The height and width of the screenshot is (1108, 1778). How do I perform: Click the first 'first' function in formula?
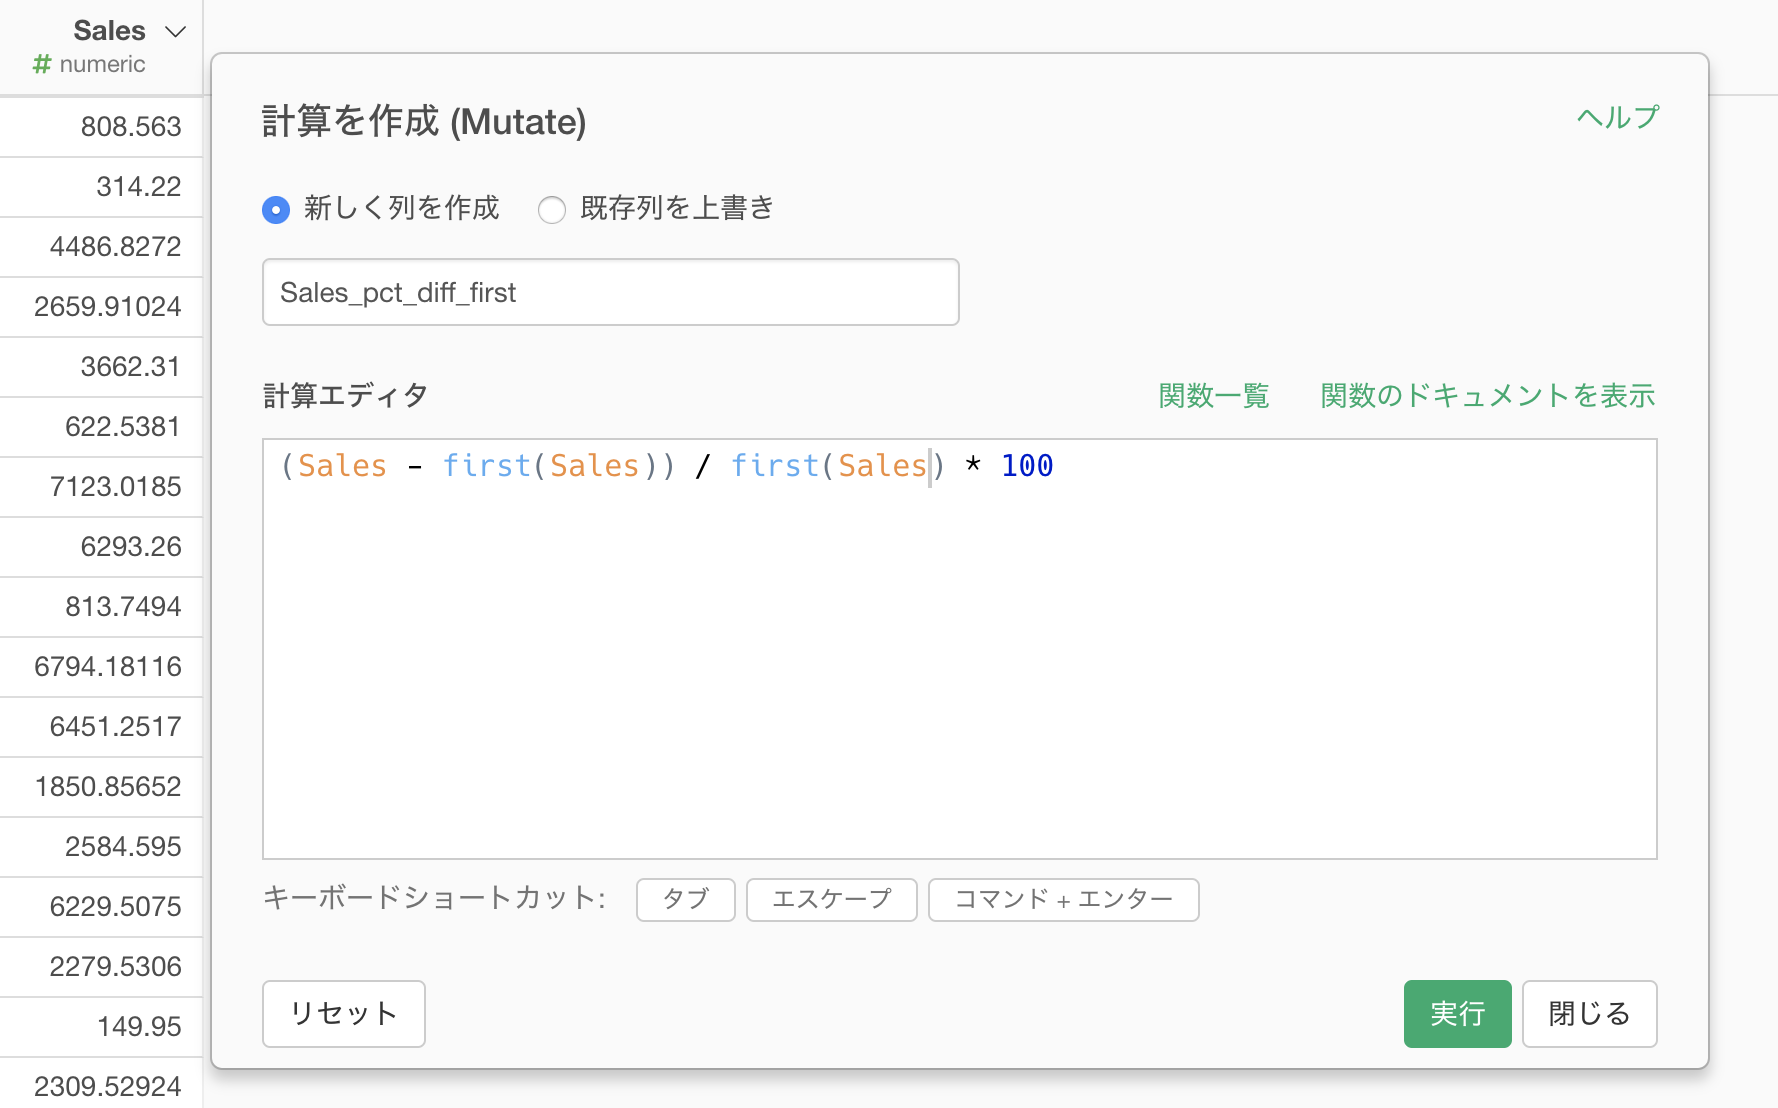point(486,466)
